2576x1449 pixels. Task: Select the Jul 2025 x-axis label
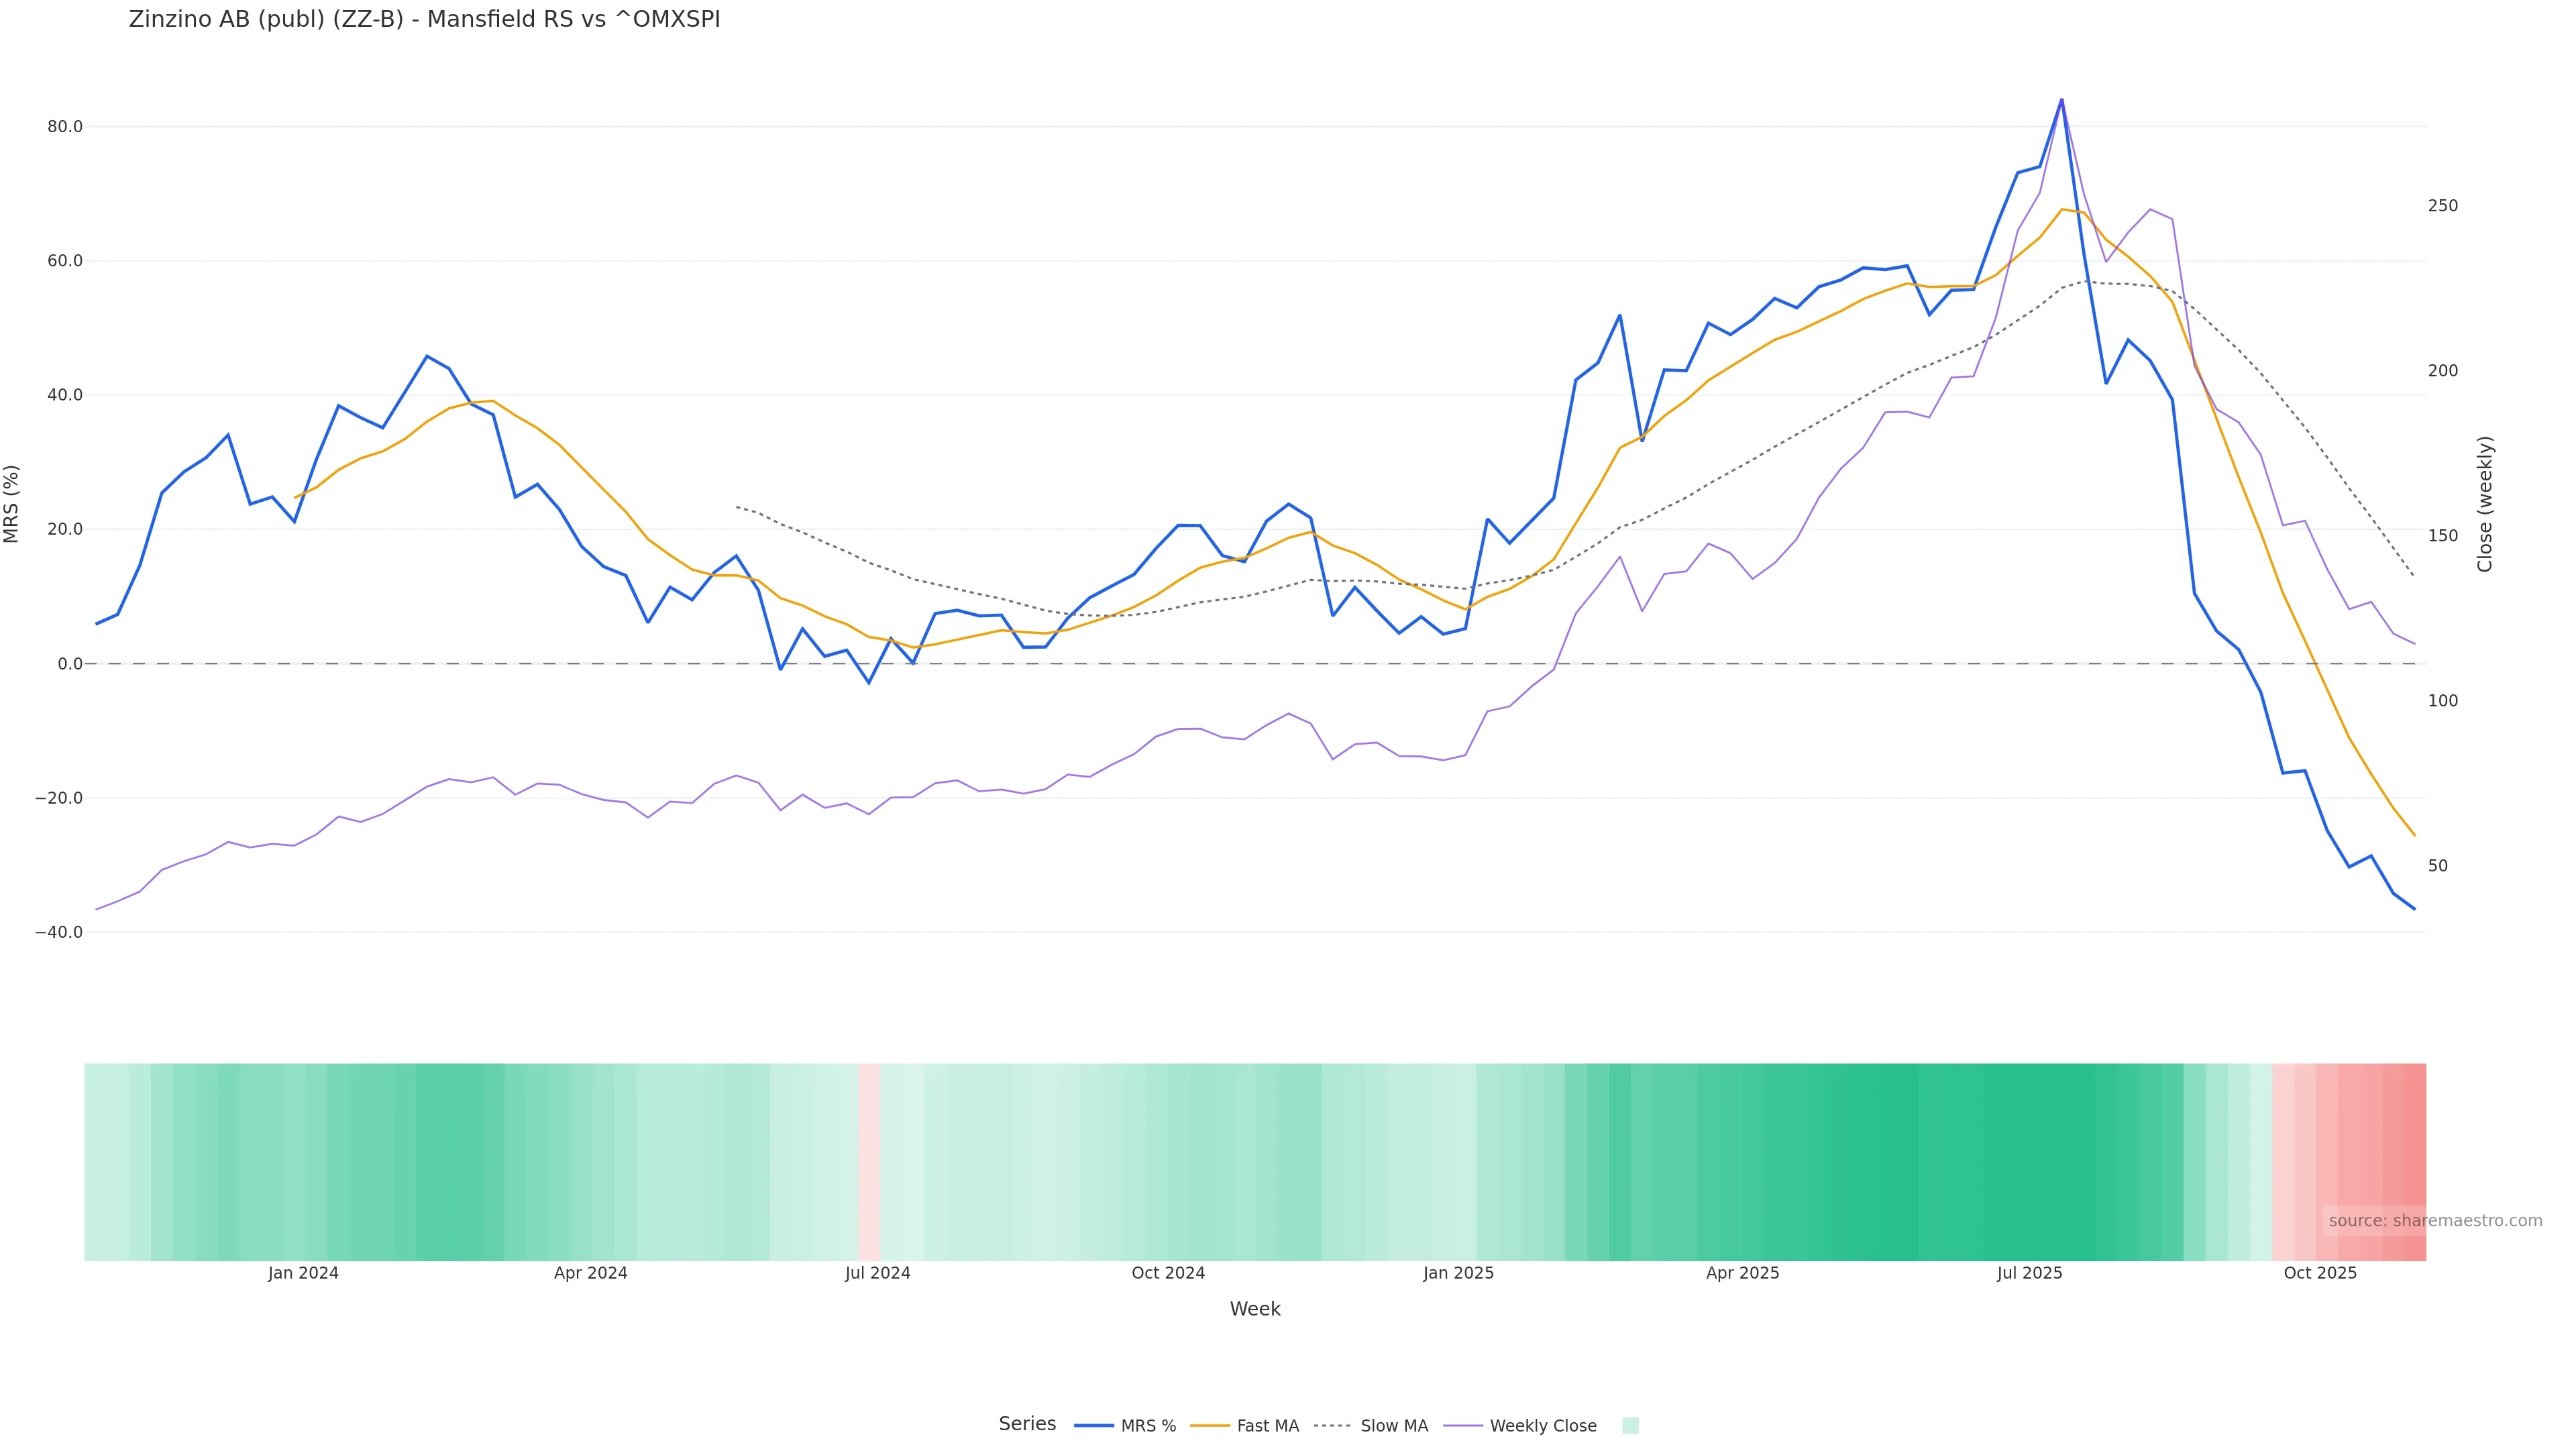coord(2029,1273)
